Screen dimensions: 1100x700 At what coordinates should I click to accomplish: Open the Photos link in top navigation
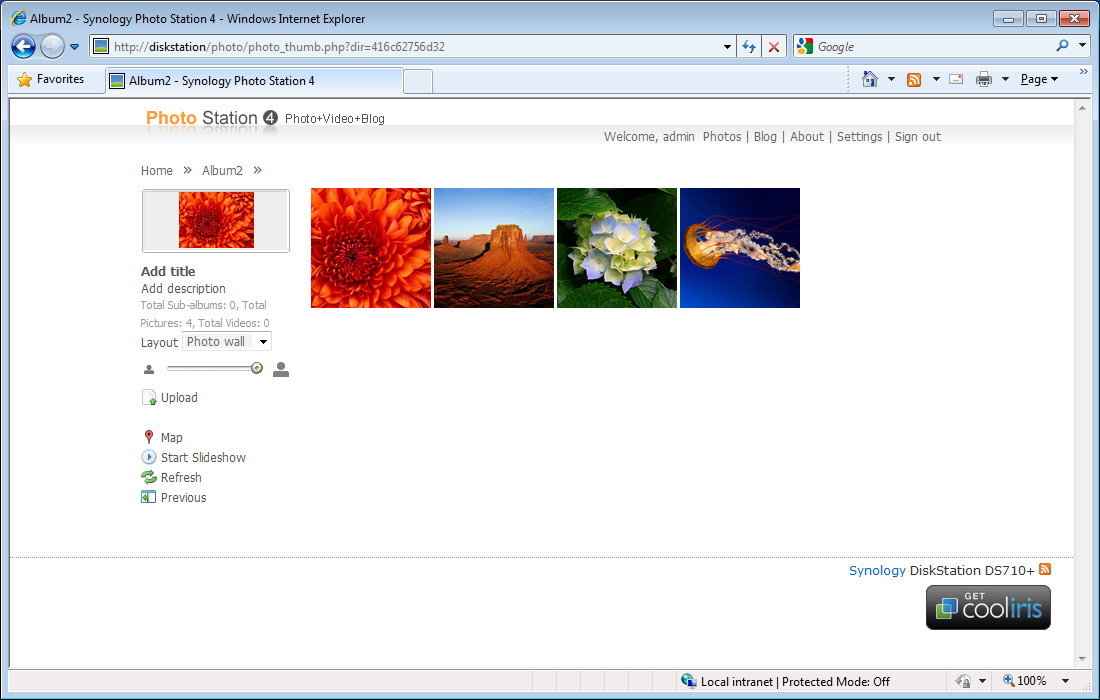tap(722, 137)
